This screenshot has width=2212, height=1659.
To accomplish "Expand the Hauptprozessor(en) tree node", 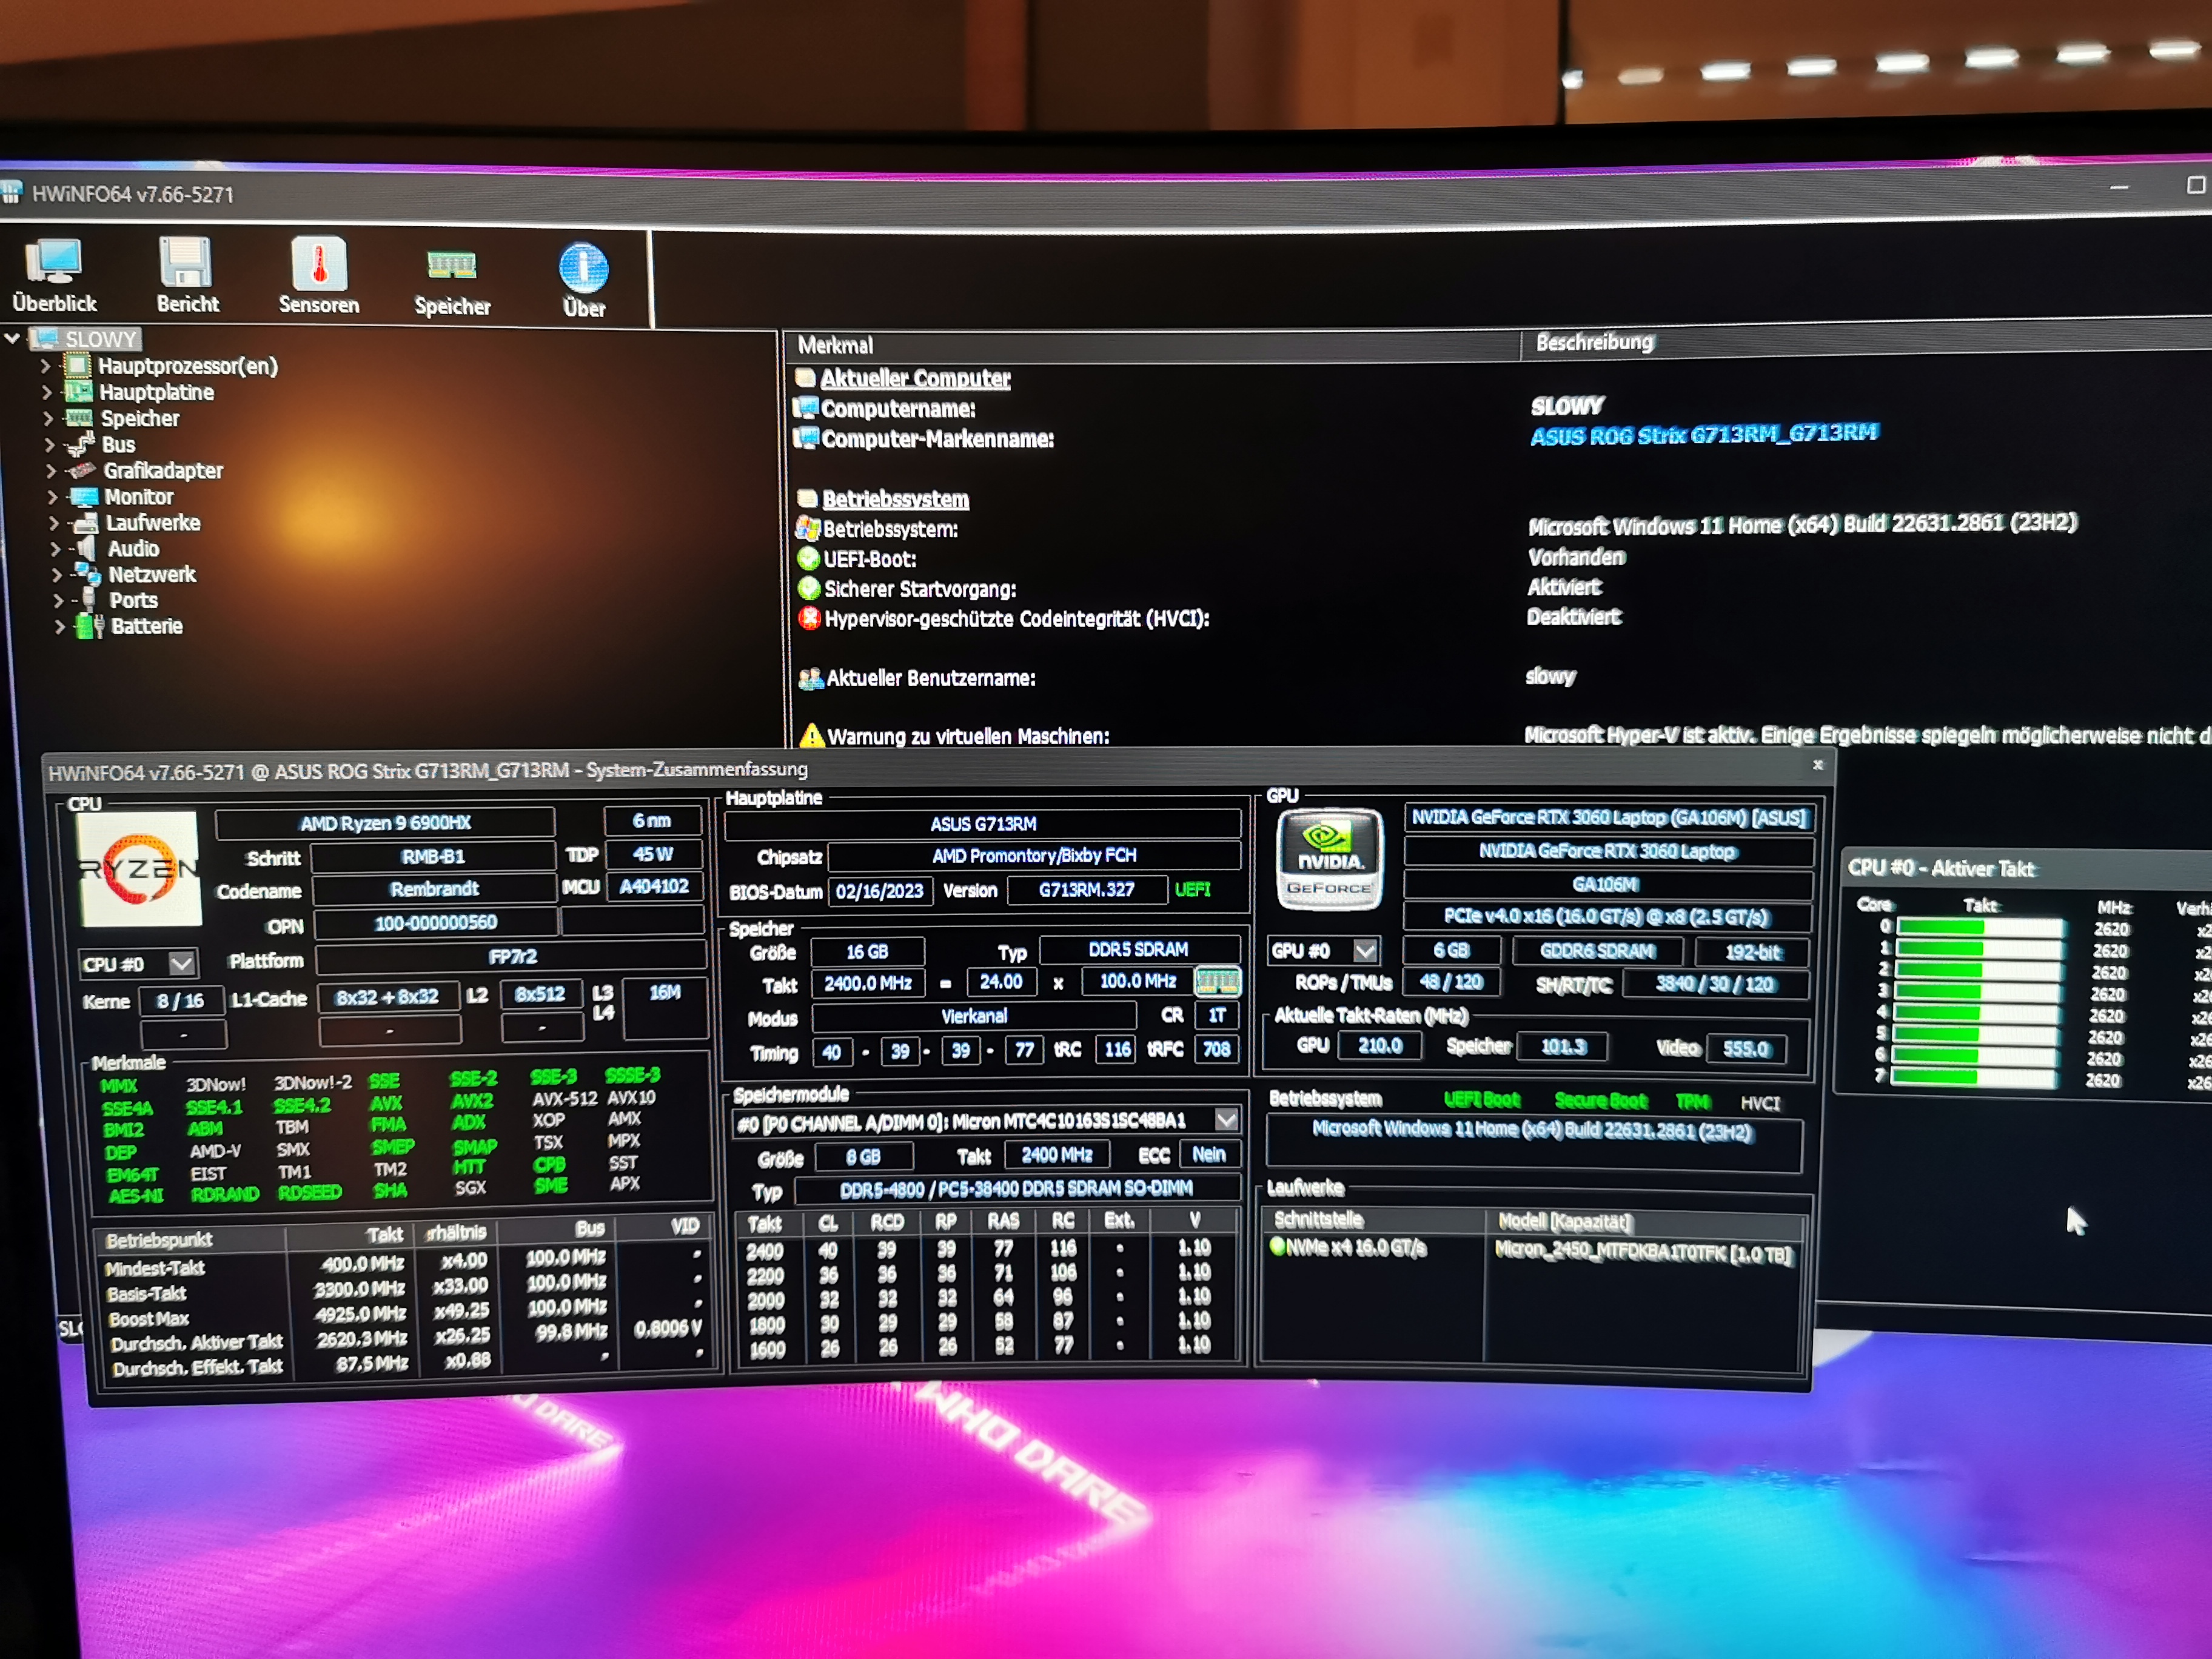I will coord(46,366).
